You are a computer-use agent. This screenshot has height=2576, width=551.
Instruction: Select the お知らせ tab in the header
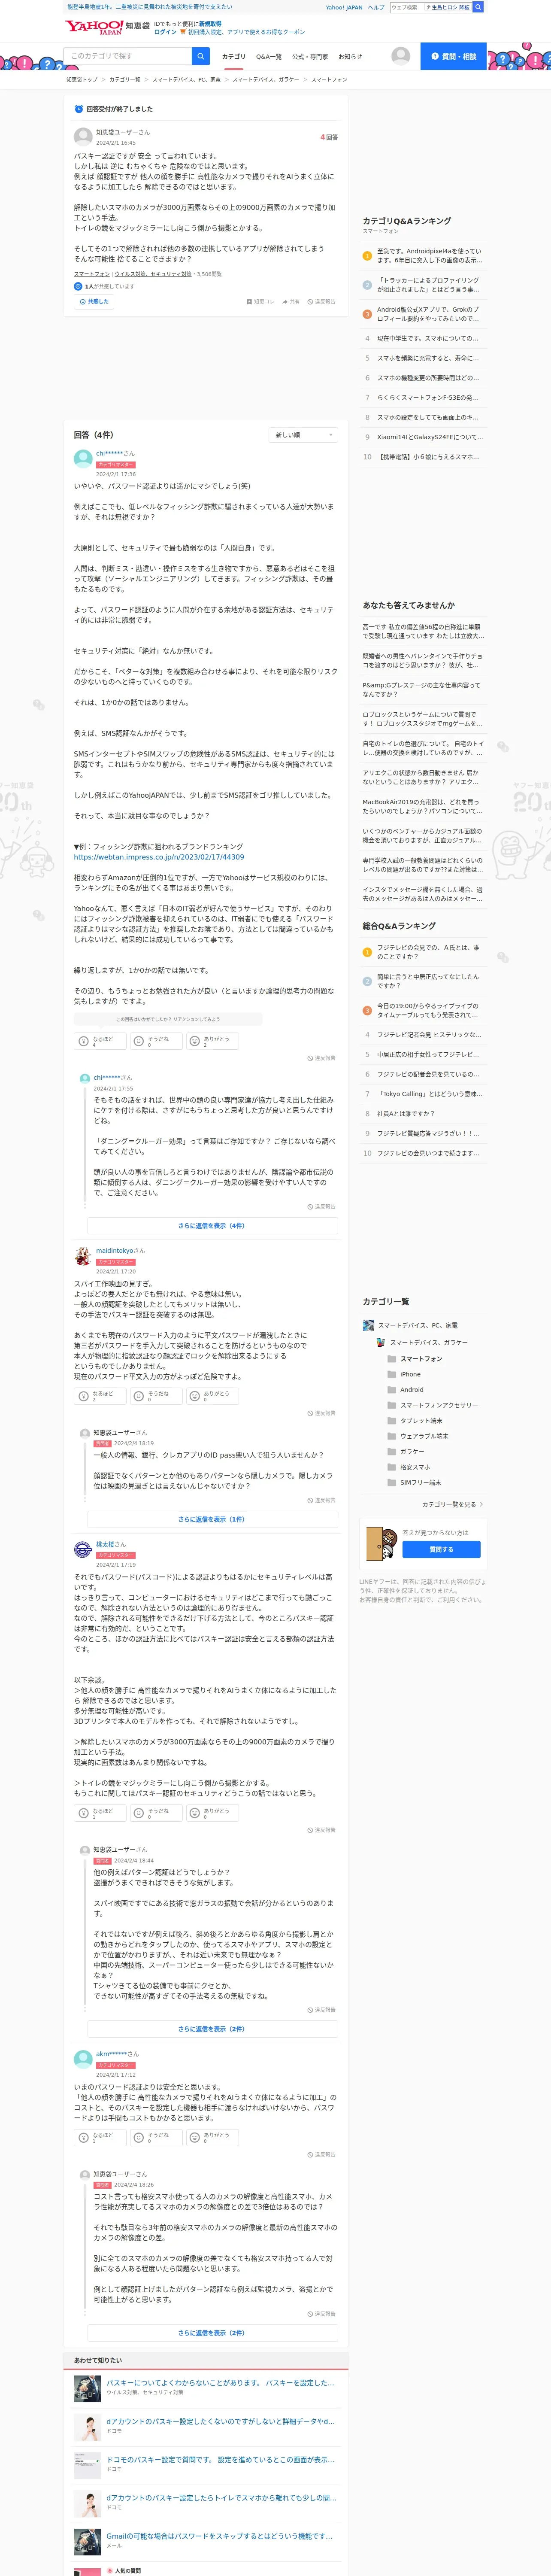pyautogui.click(x=350, y=57)
